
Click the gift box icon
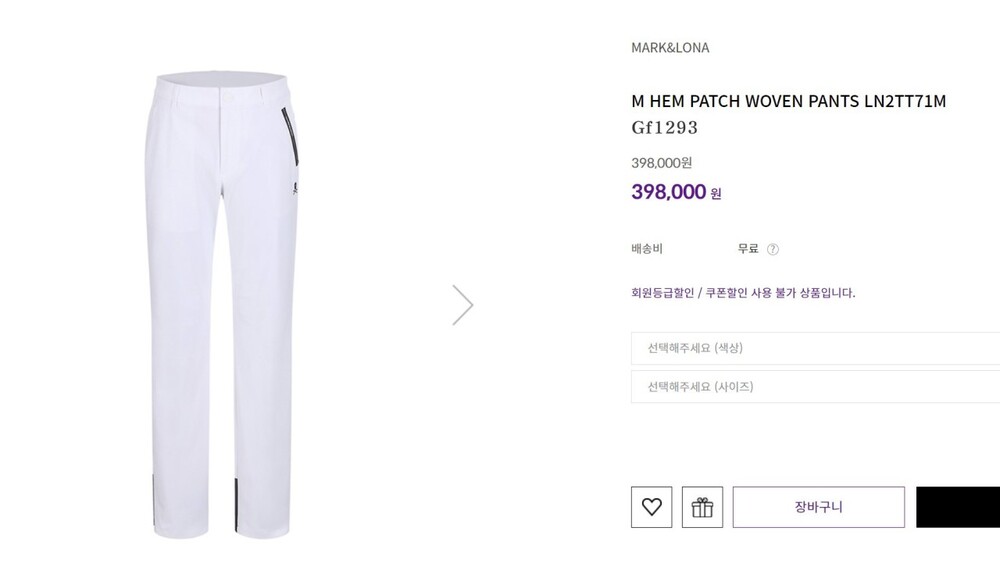click(702, 507)
